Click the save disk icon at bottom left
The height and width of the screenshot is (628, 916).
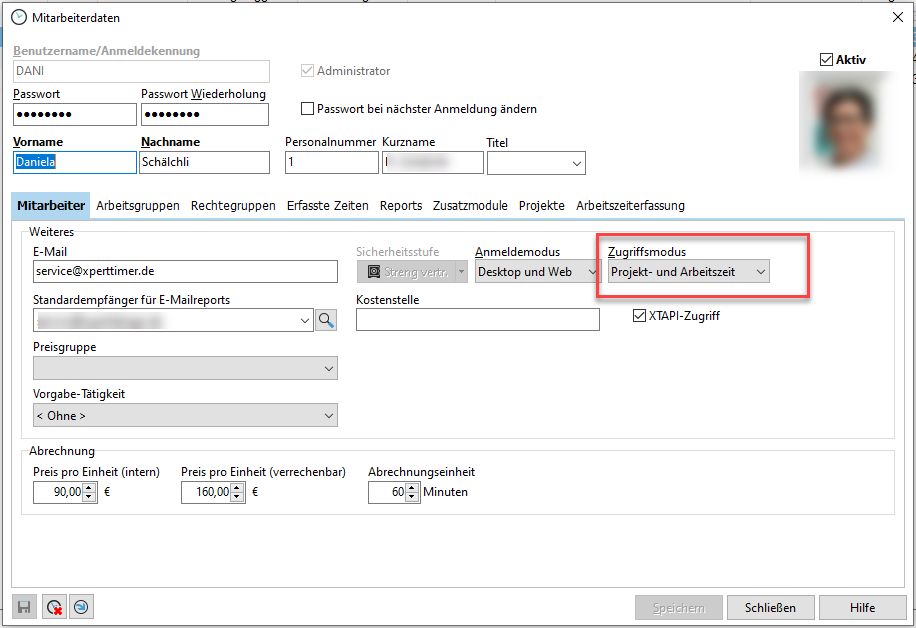tap(24, 606)
